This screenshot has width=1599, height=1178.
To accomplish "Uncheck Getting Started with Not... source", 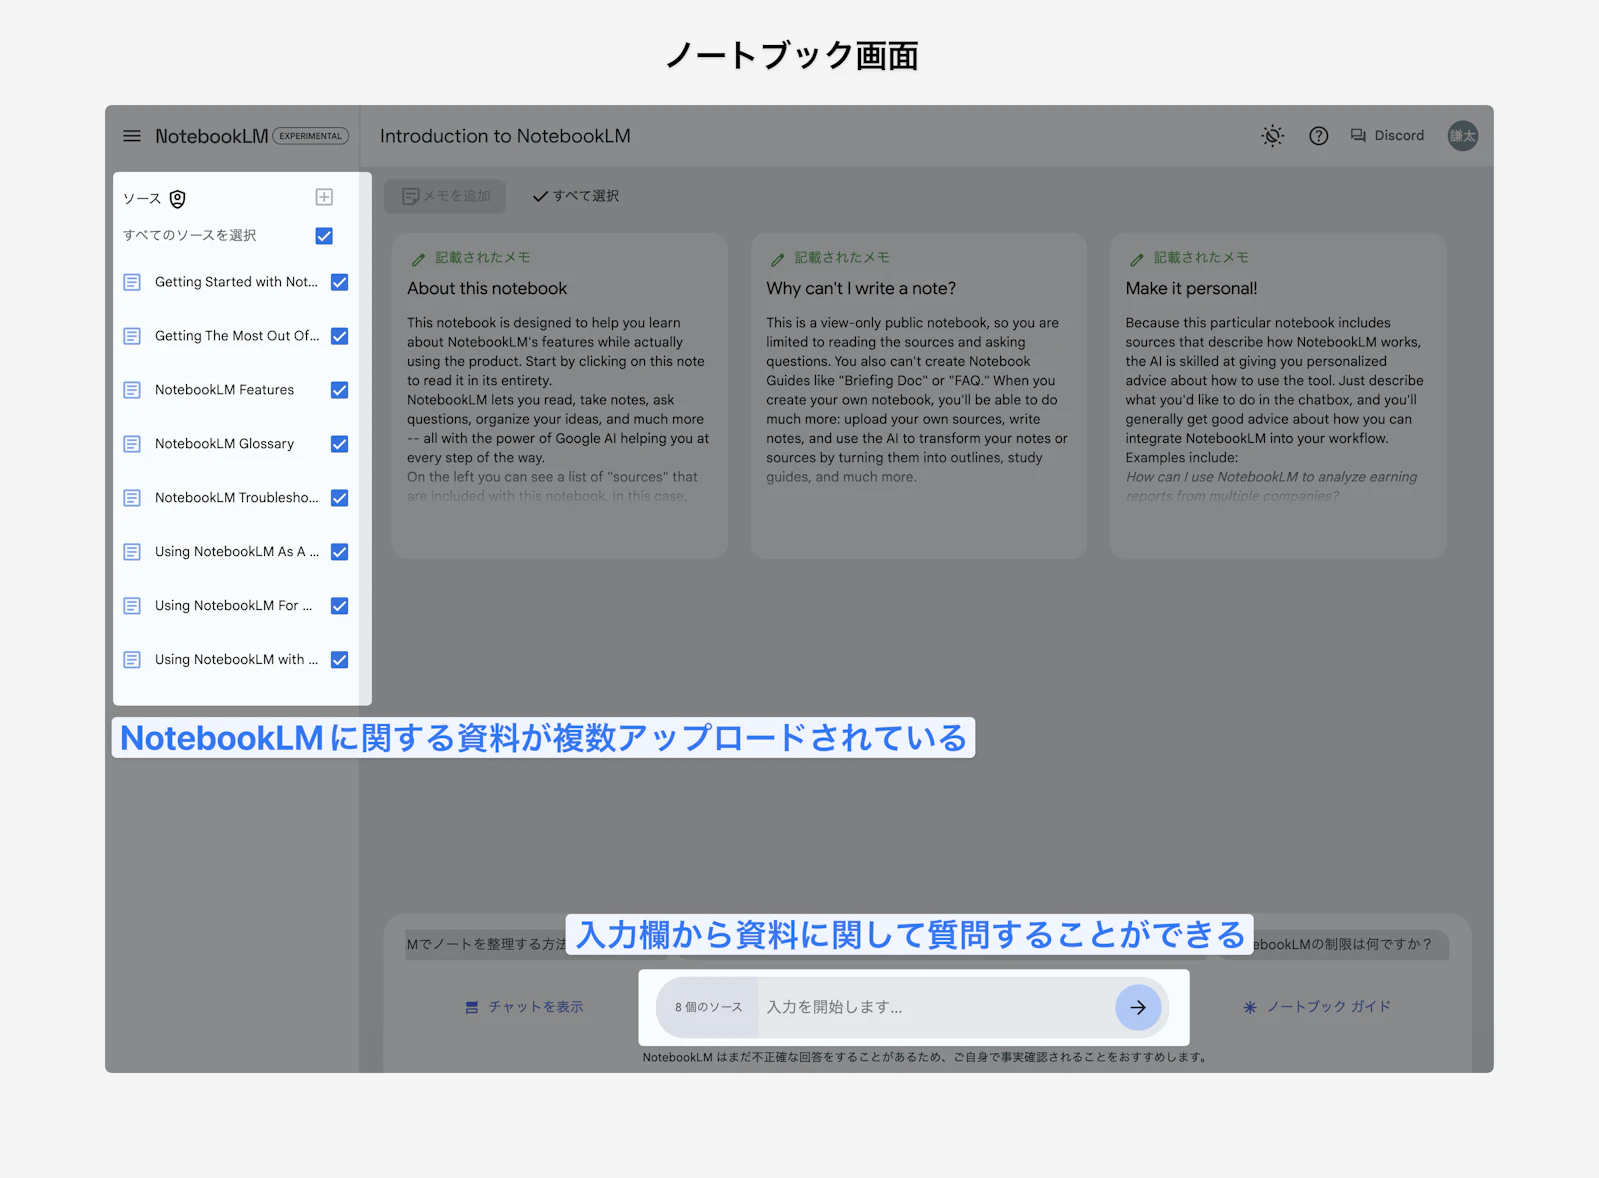I will click(340, 282).
